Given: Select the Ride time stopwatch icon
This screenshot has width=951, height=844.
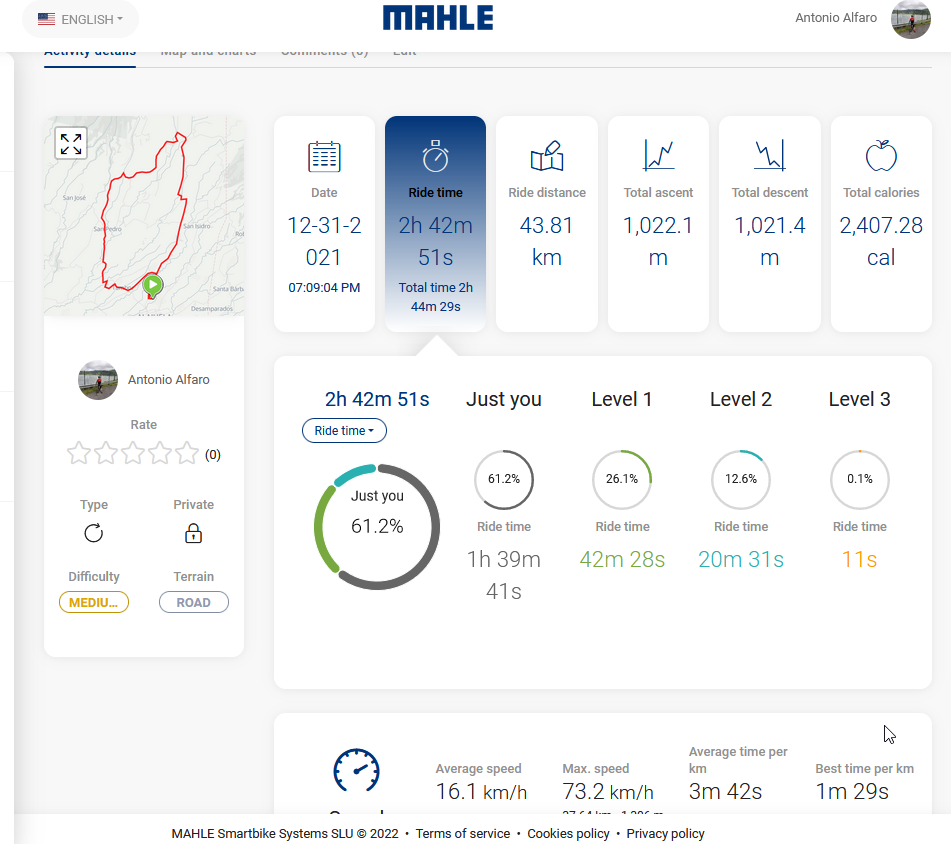Looking at the screenshot, I should (x=435, y=156).
